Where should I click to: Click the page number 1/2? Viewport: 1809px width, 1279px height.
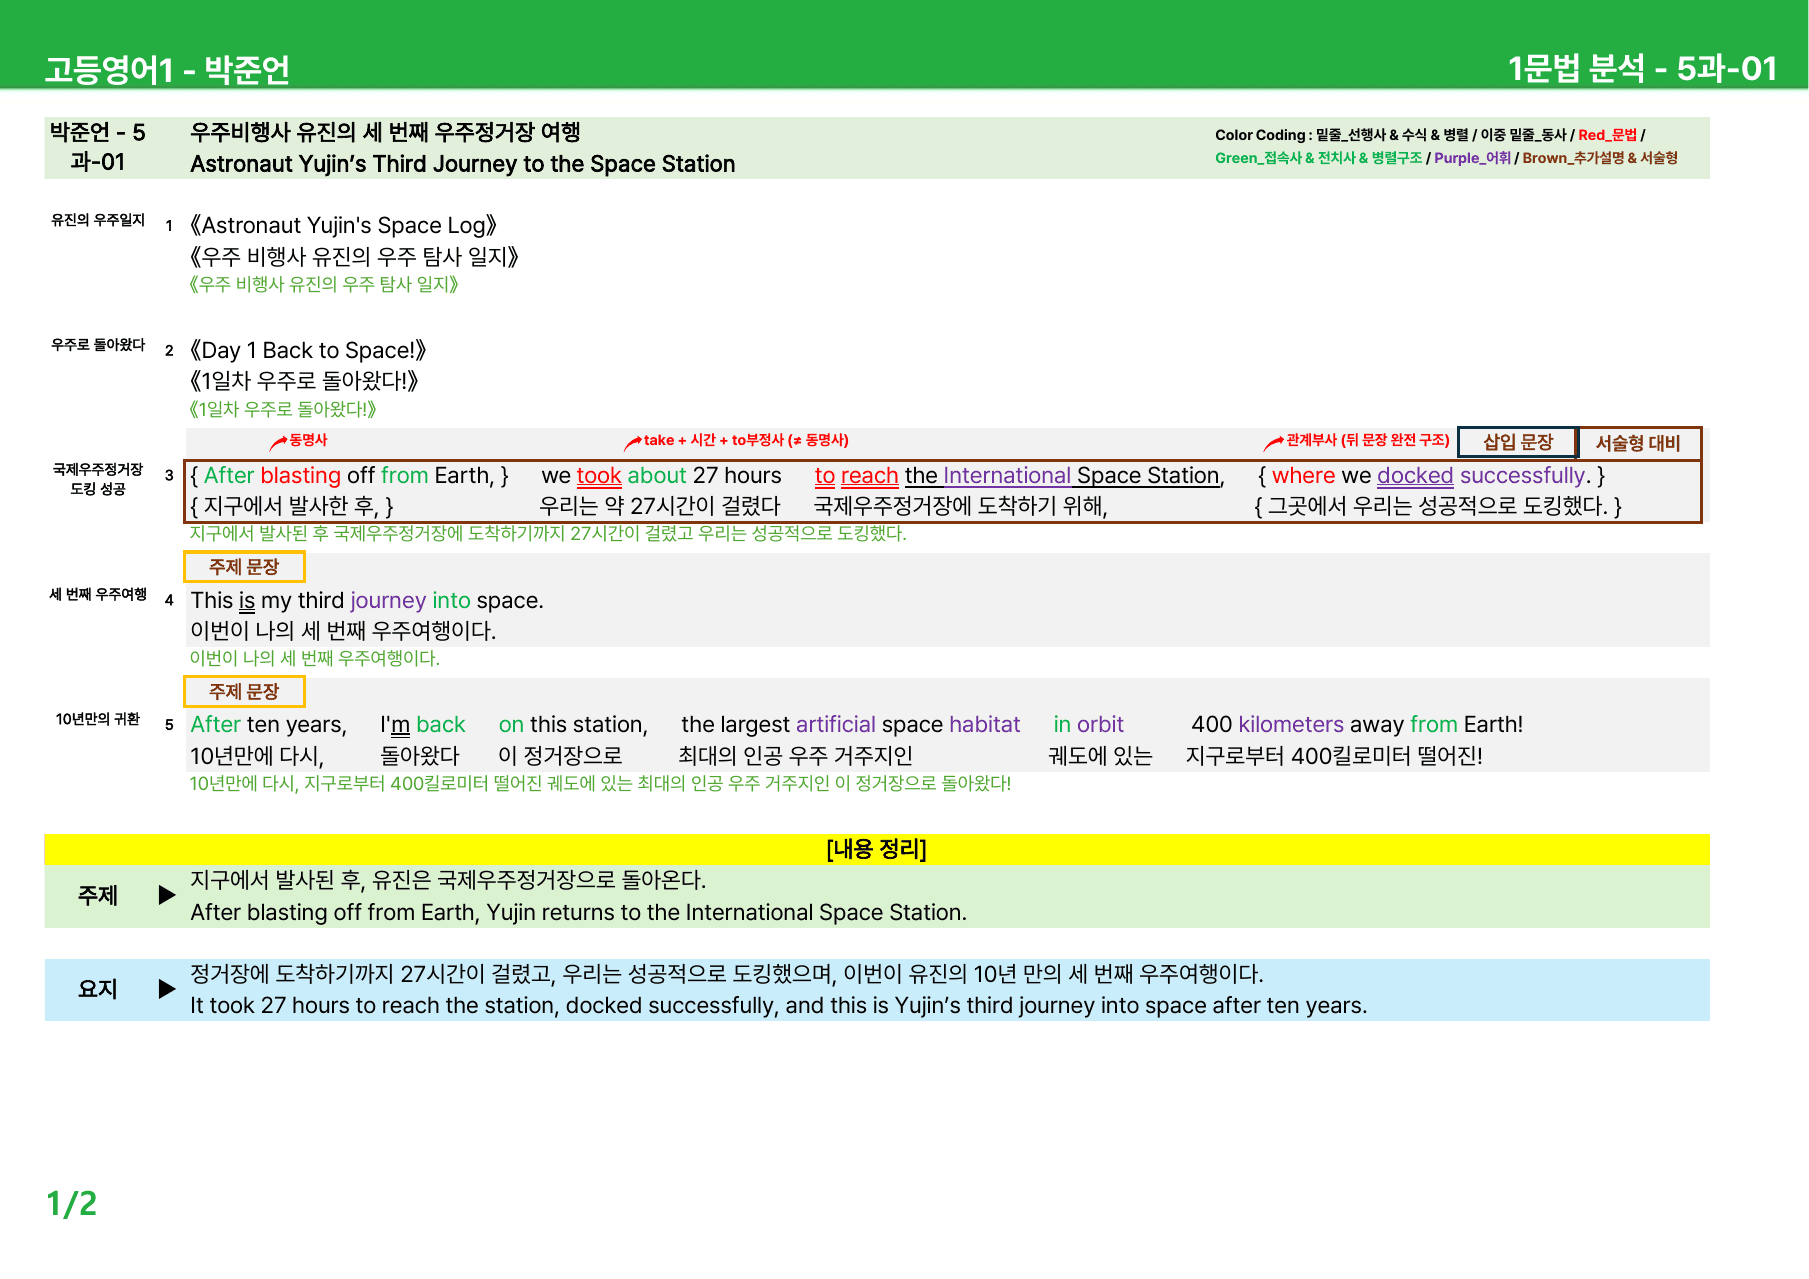click(x=72, y=1204)
